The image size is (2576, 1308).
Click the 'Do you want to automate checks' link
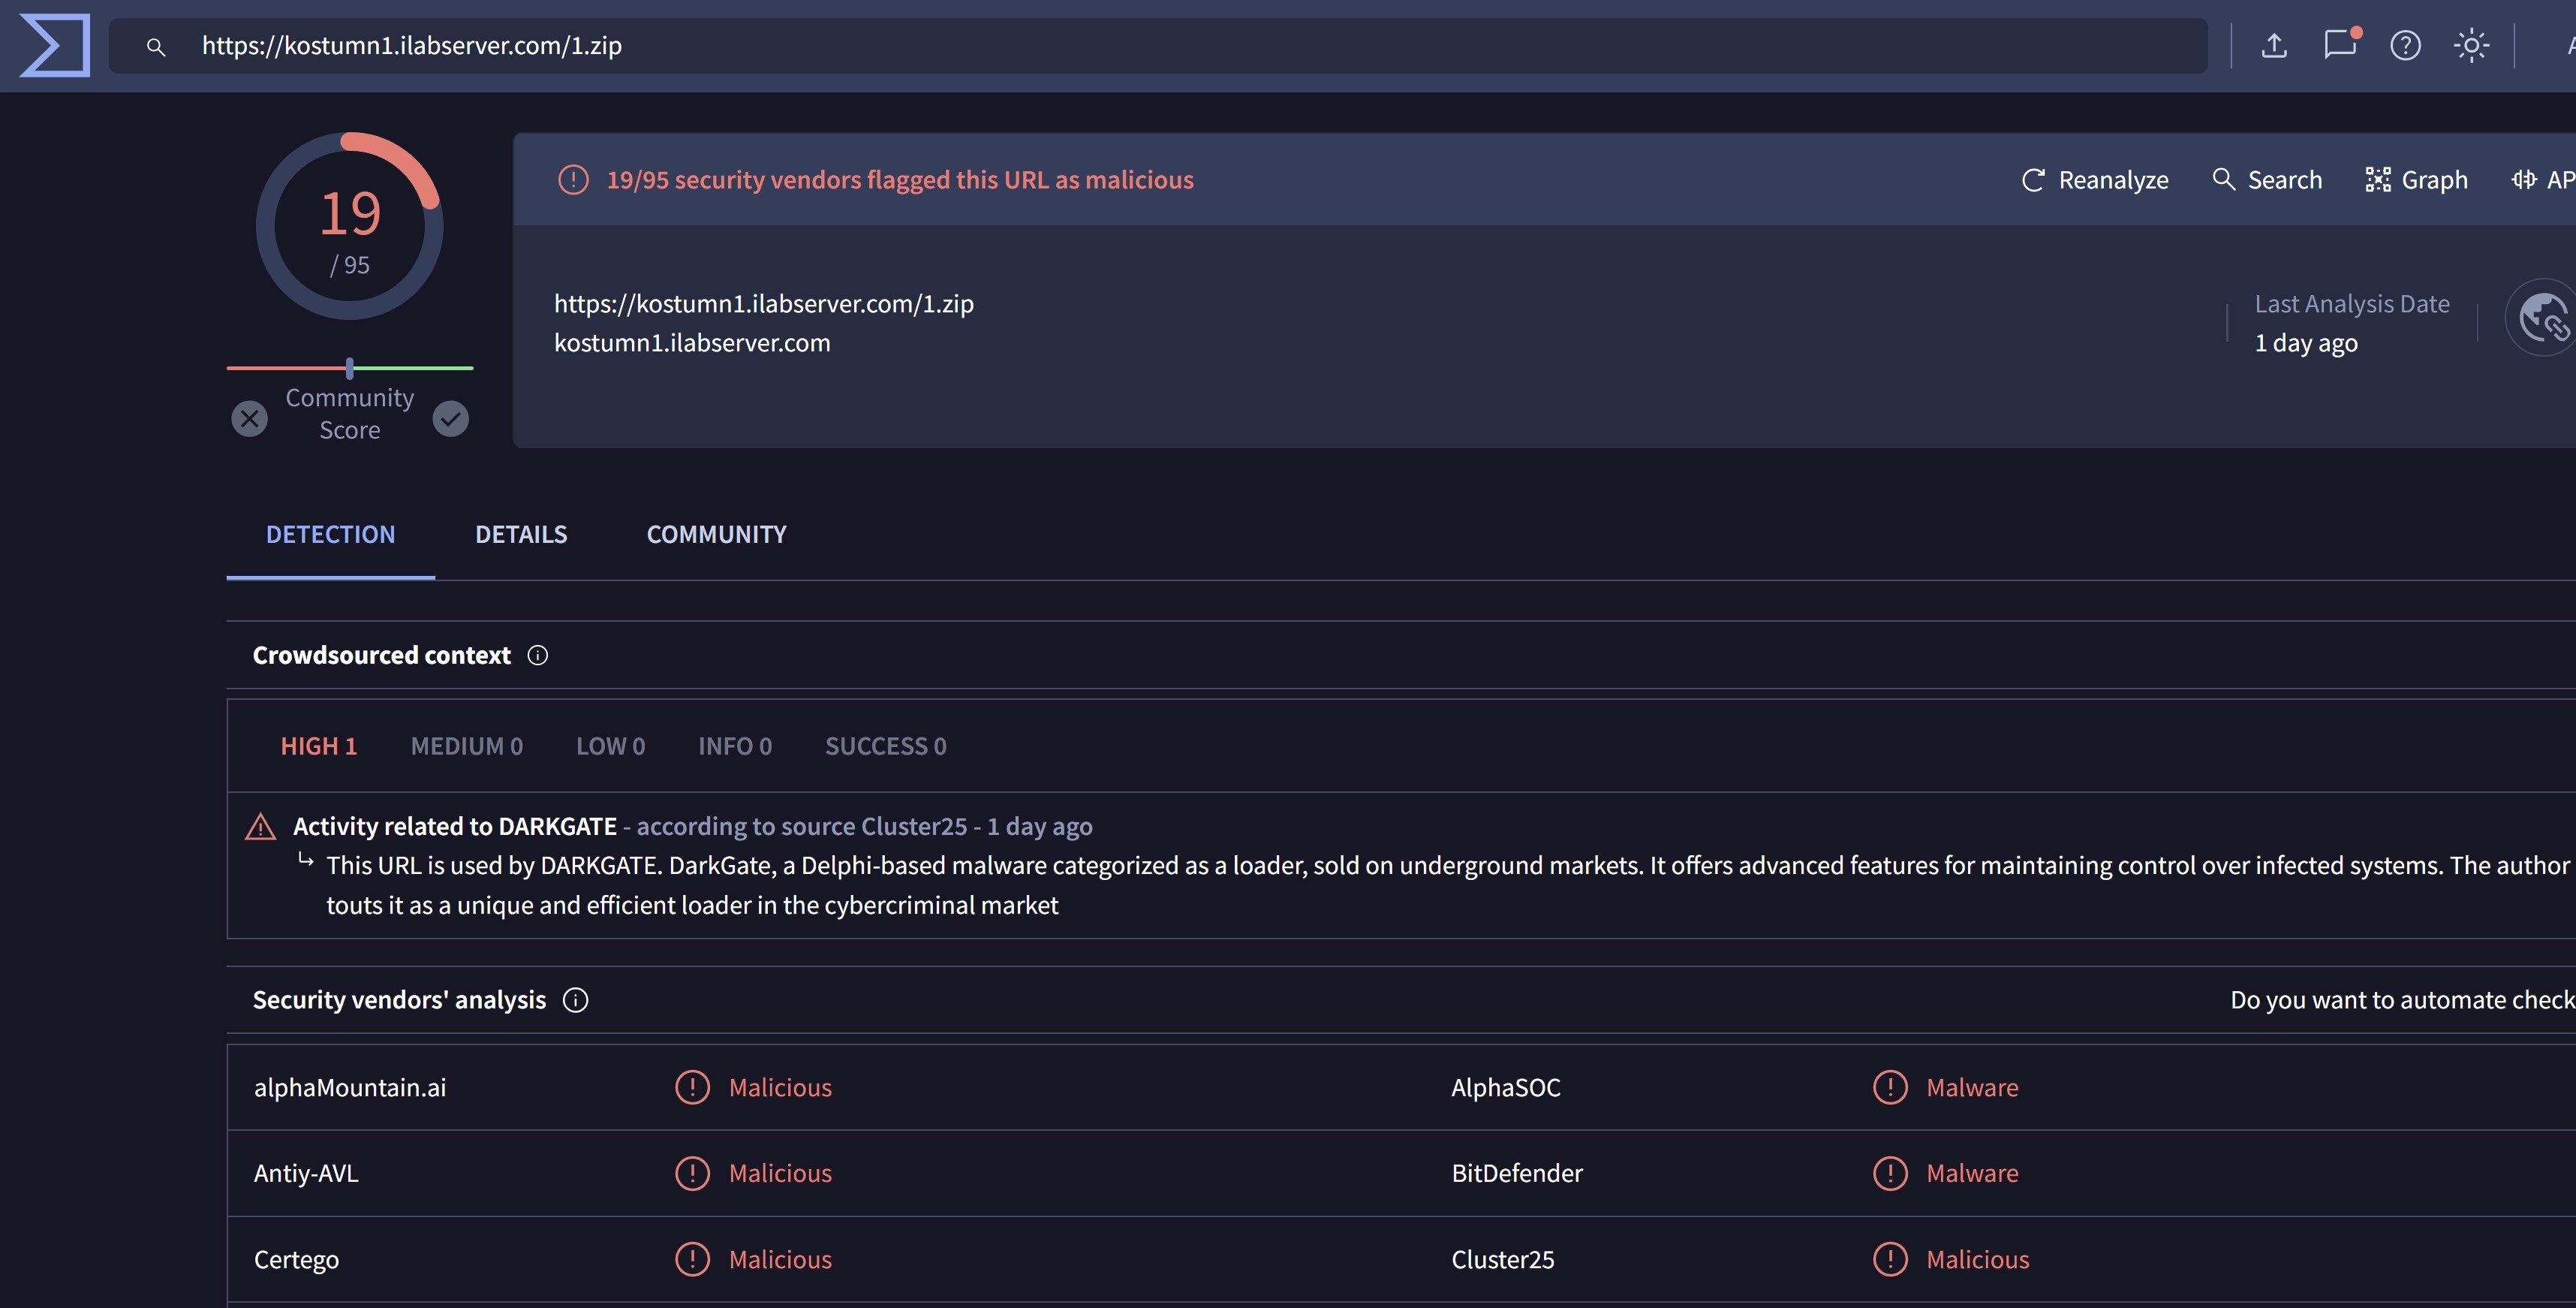[2403, 1000]
